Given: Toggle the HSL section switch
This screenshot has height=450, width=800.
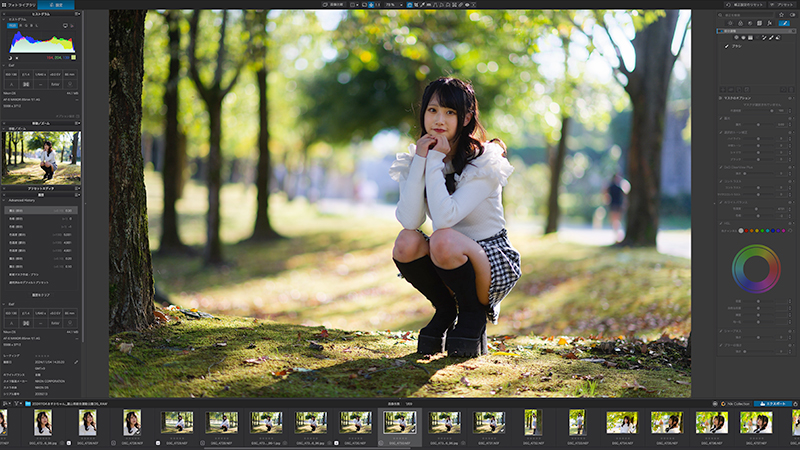Looking at the screenshot, I should [x=790, y=223].
